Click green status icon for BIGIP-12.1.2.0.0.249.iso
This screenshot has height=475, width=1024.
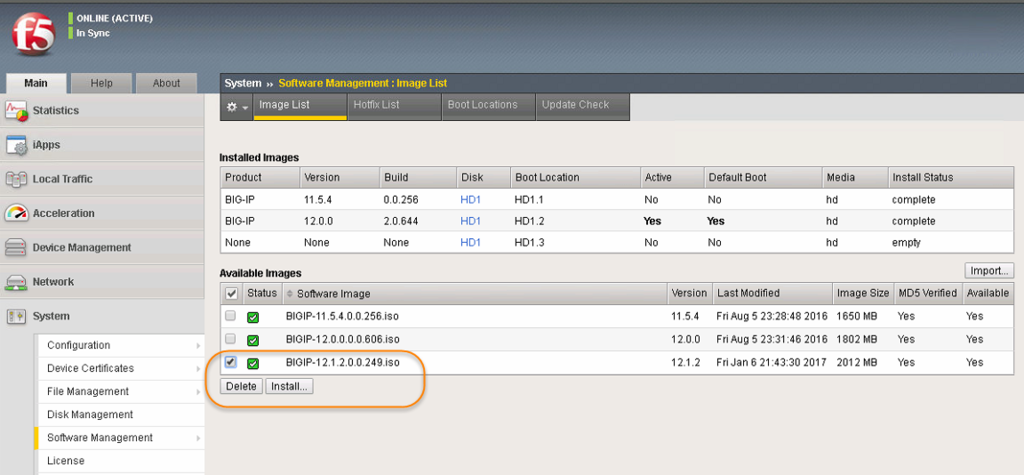point(253,363)
